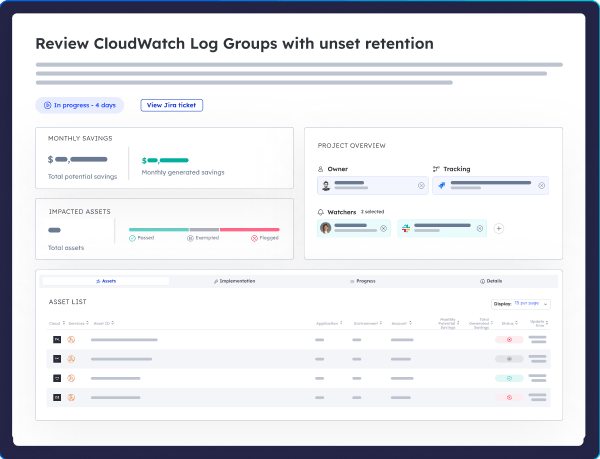Screen dimensions: 600x459
Task: Click the bell icon beside Watchers
Action: click(x=321, y=212)
